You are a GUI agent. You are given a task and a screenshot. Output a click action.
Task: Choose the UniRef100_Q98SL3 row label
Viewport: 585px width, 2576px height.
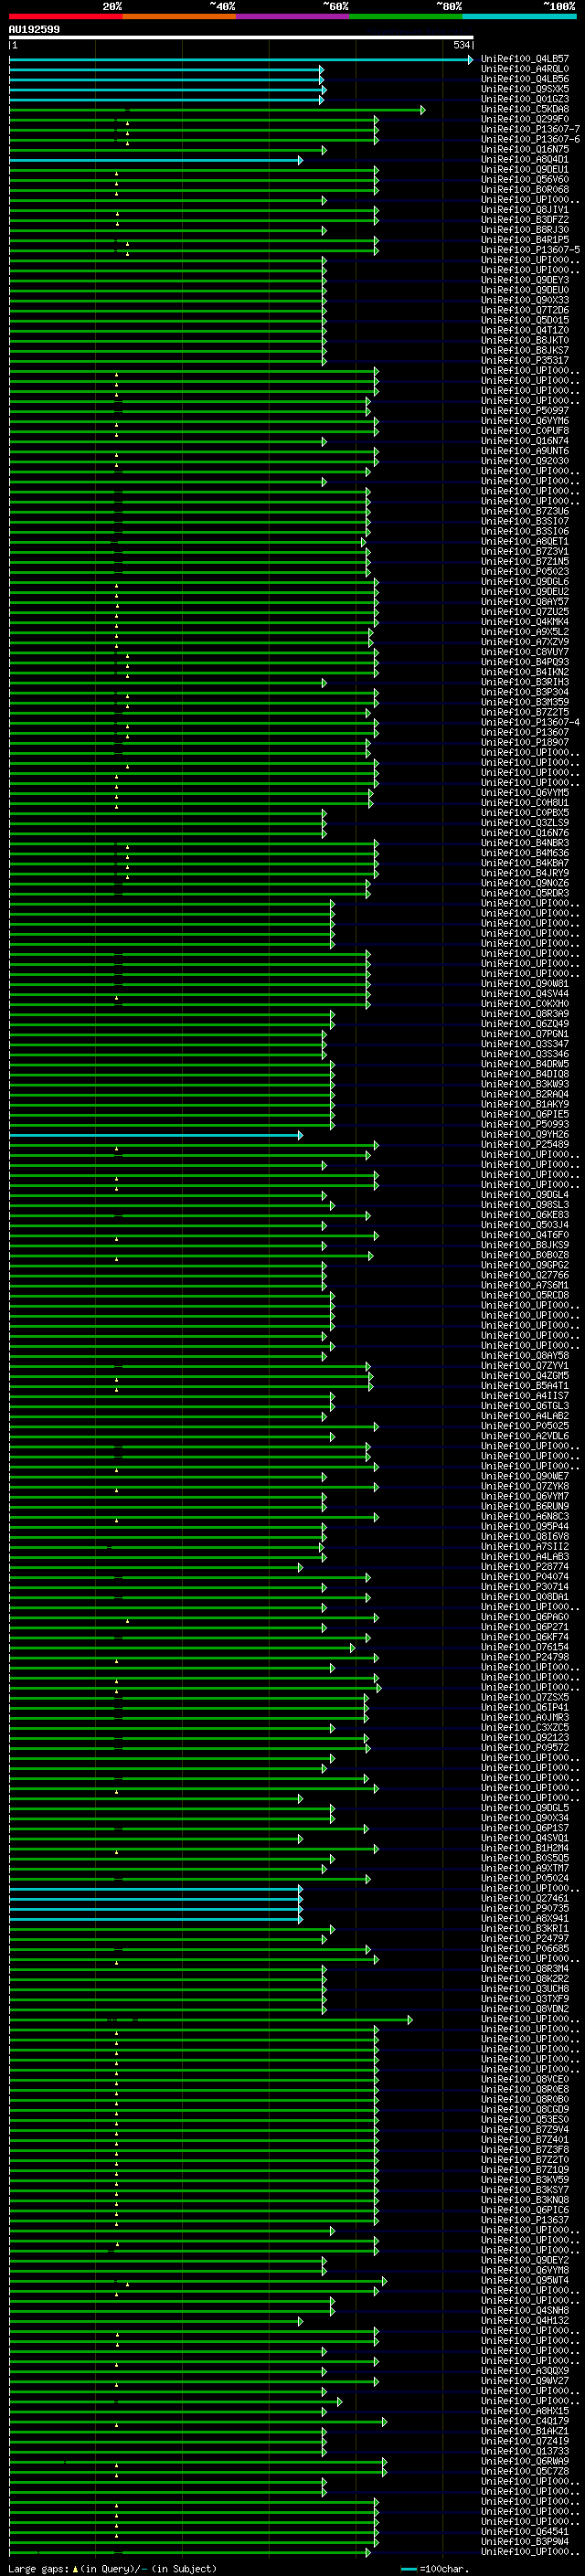click(525, 1205)
